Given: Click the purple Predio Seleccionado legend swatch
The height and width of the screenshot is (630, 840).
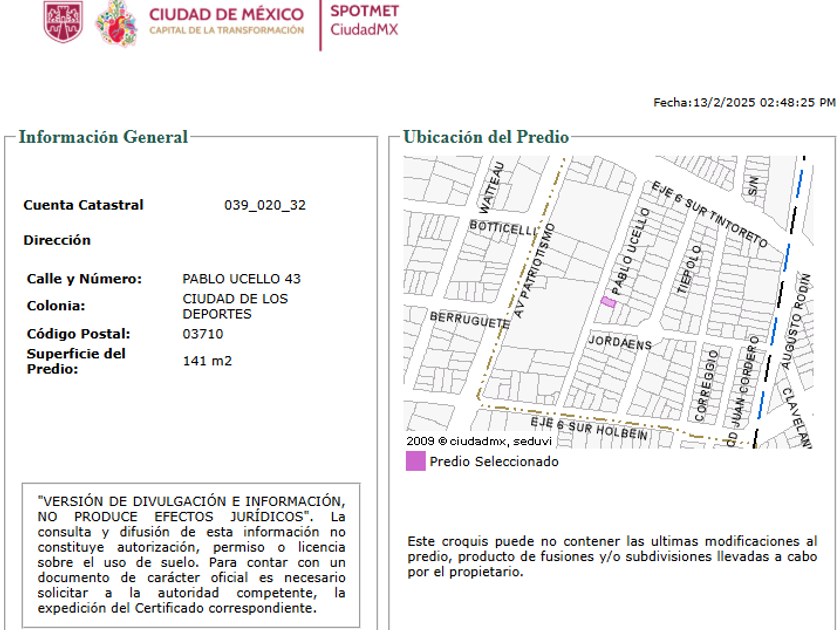Looking at the screenshot, I should tap(416, 461).
